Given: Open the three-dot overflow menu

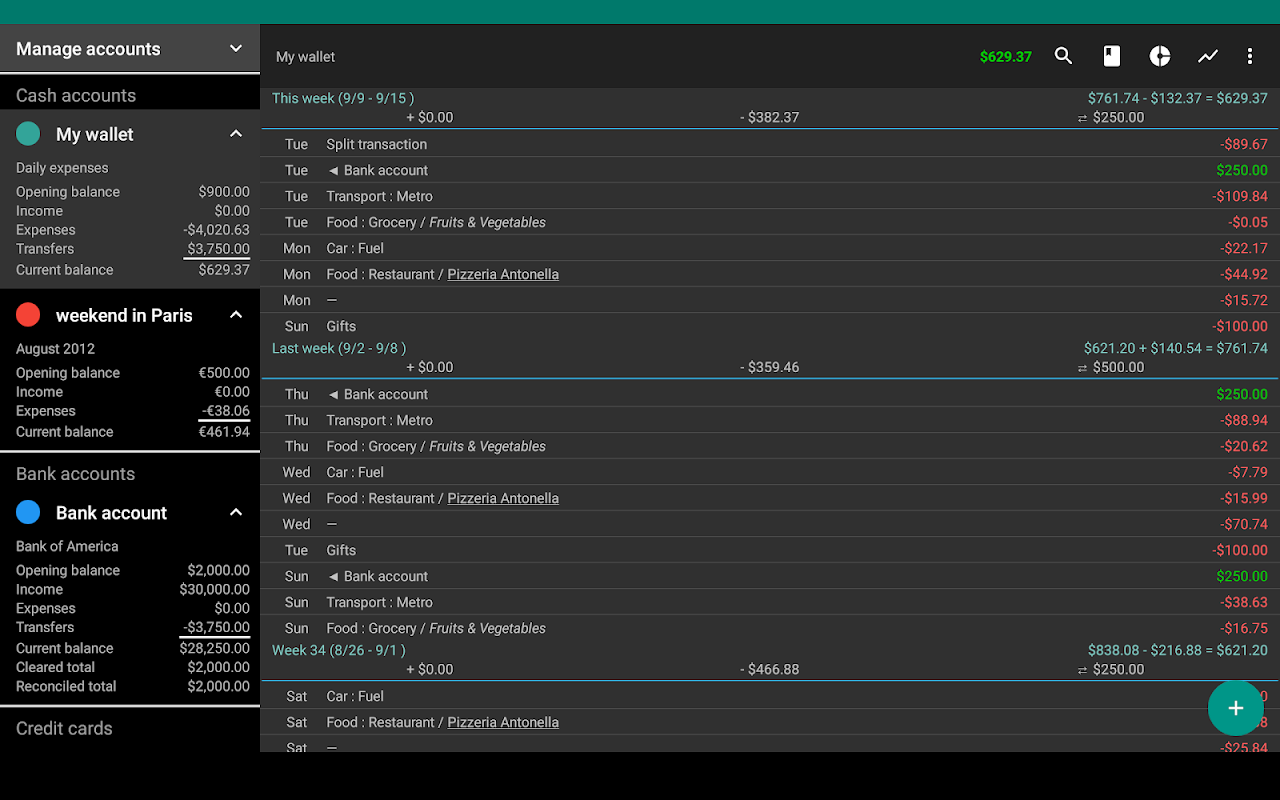Looking at the screenshot, I should click(x=1250, y=56).
